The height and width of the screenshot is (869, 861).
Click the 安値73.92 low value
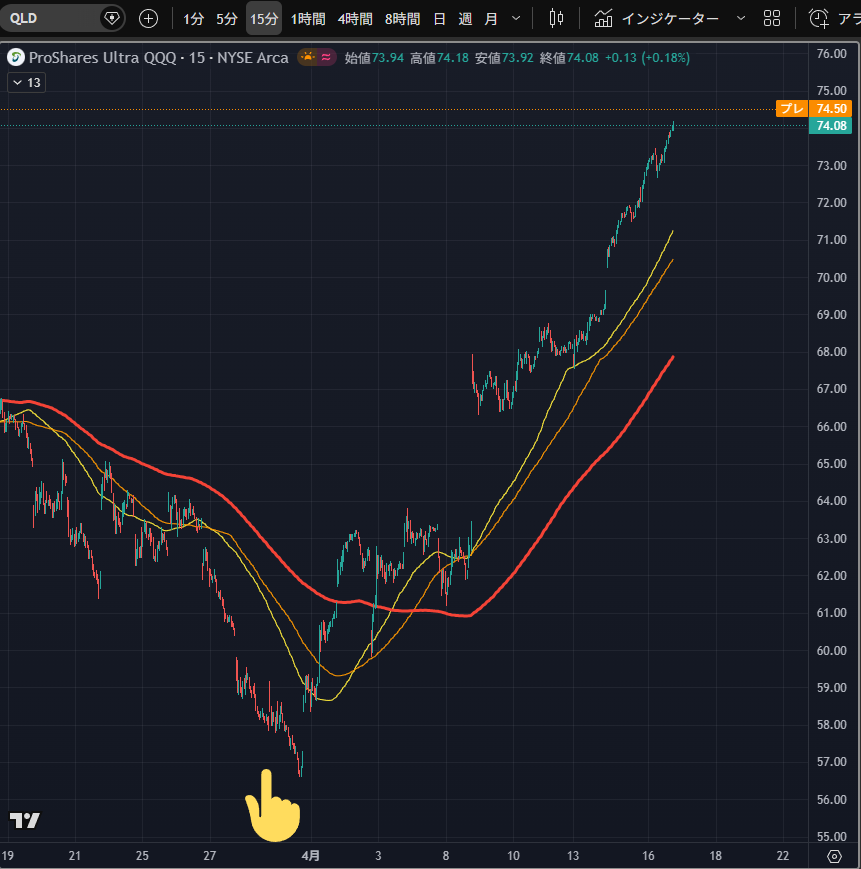[x=504, y=58]
